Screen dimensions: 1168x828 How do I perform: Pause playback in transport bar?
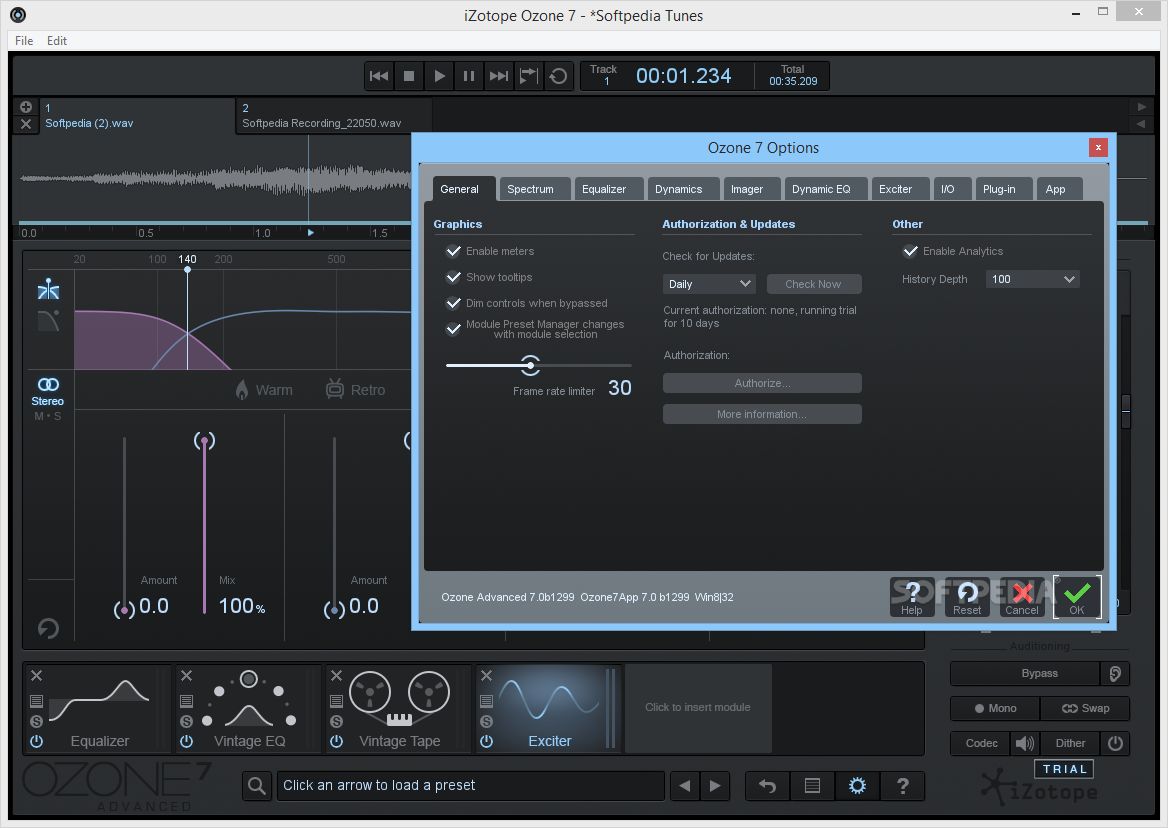pyautogui.click(x=469, y=76)
